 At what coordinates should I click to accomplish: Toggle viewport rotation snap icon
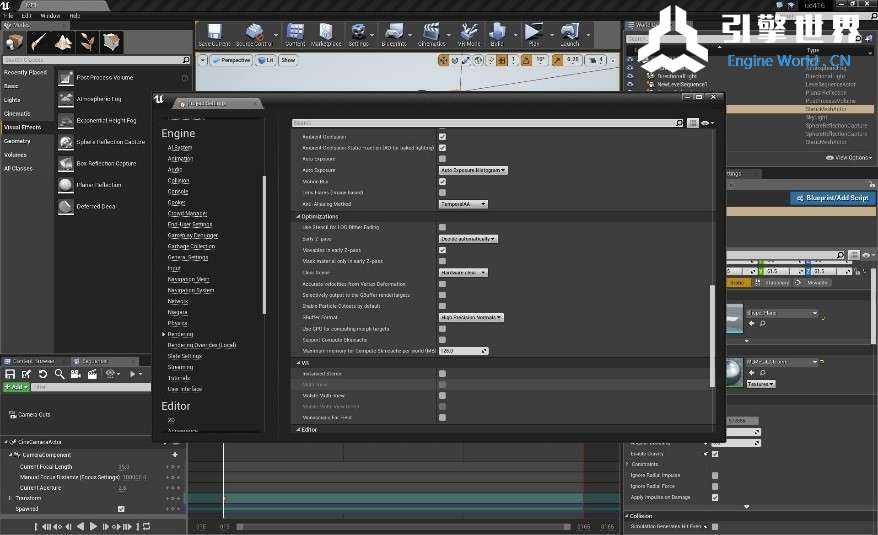click(526, 60)
